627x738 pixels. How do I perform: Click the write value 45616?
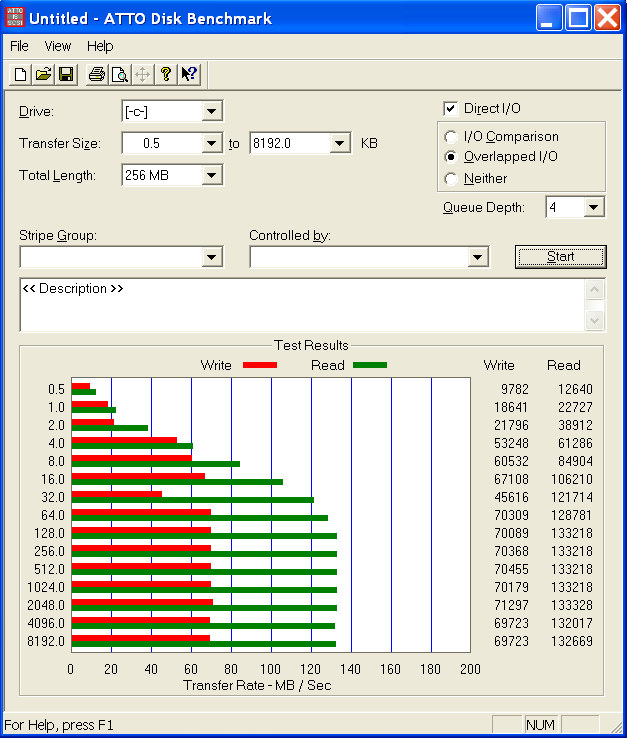[x=511, y=497]
